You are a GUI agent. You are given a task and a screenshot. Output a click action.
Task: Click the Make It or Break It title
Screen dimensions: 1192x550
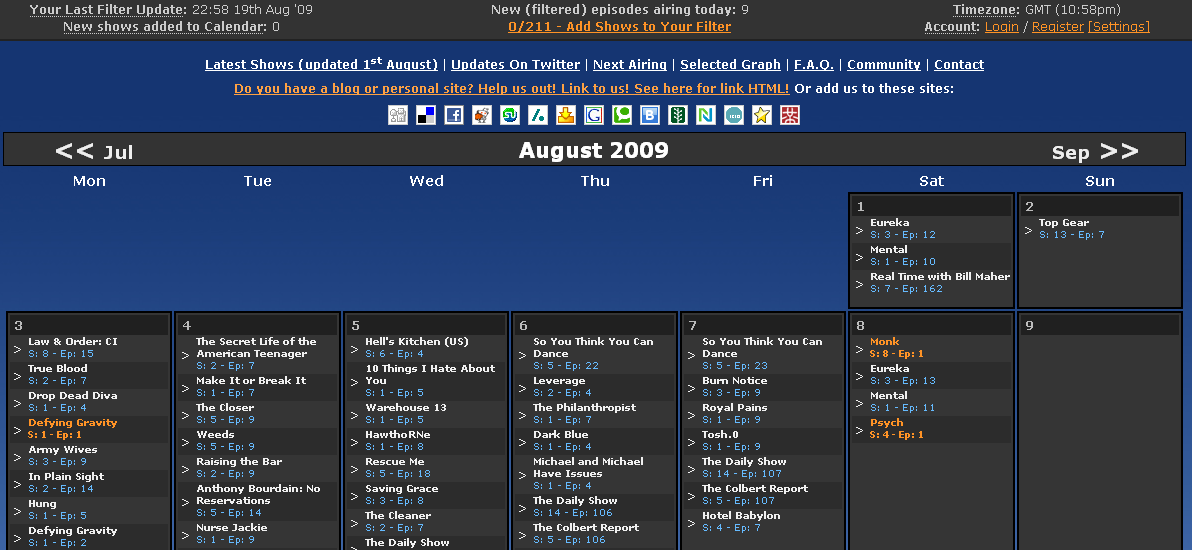coord(251,380)
